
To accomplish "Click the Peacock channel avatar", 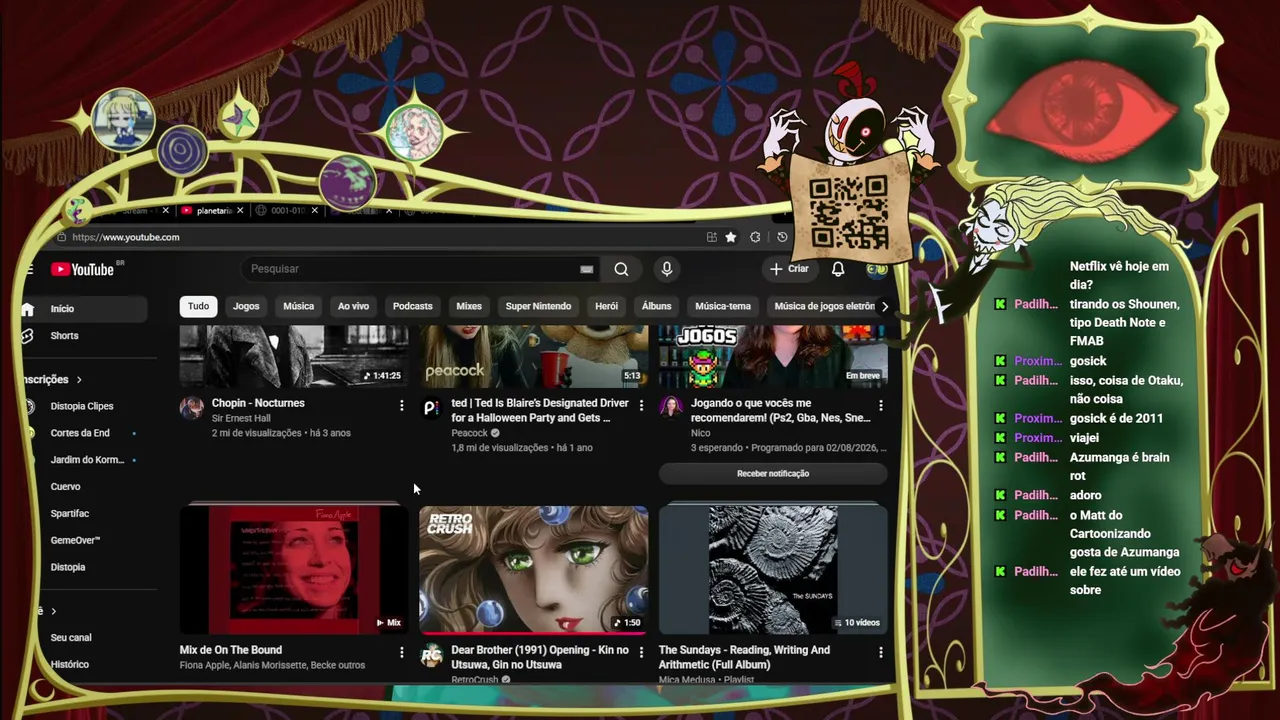I will [431, 407].
